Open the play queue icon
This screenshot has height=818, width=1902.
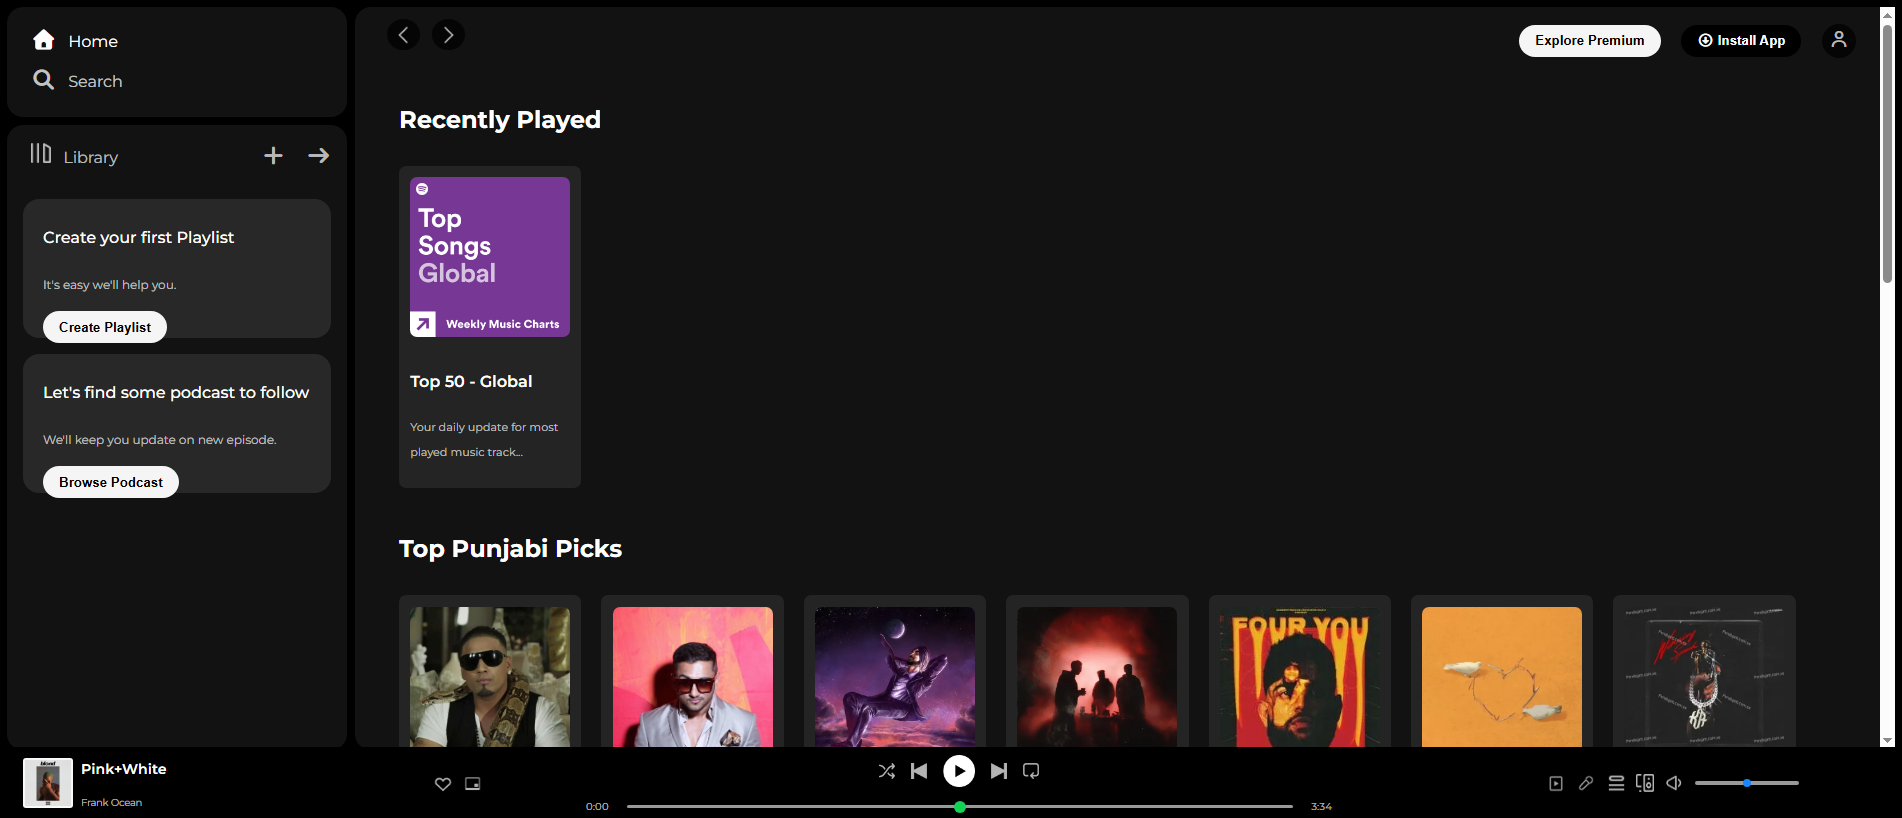click(x=1616, y=784)
